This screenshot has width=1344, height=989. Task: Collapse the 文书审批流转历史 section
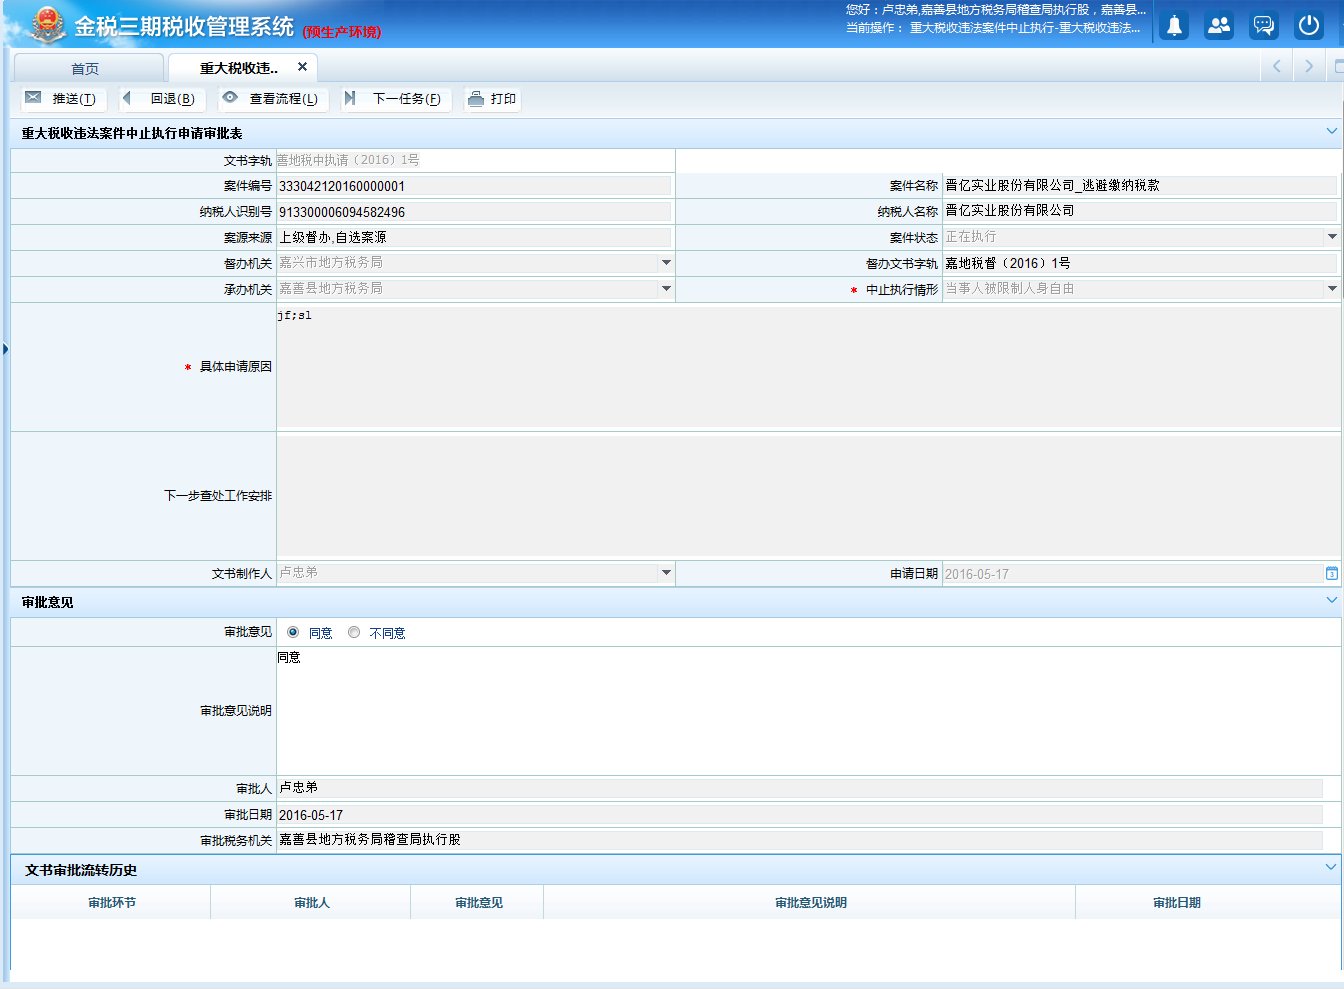coord(1331,868)
